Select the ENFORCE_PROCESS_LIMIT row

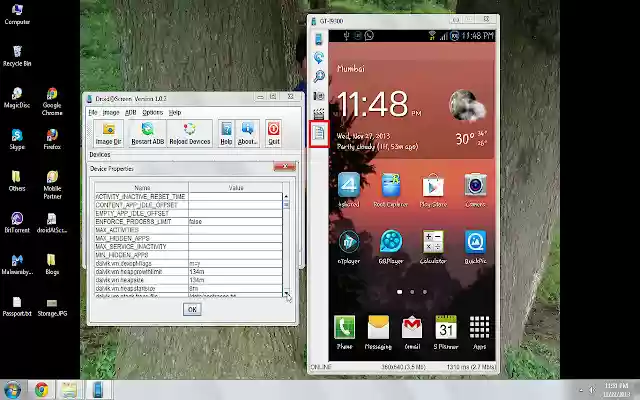tap(189, 222)
